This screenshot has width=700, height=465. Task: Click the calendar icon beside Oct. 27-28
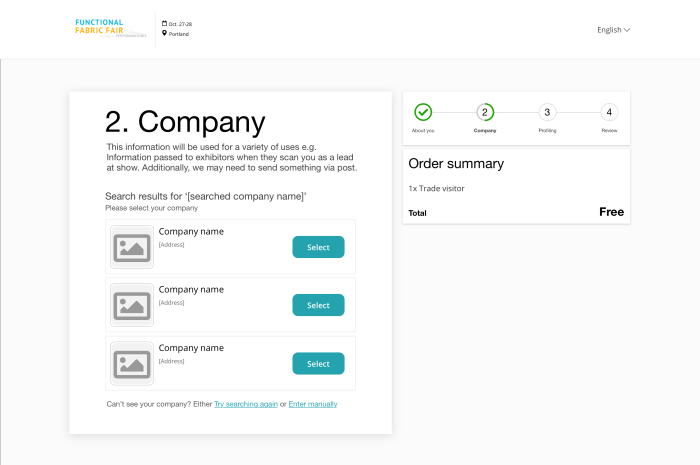[164, 23]
